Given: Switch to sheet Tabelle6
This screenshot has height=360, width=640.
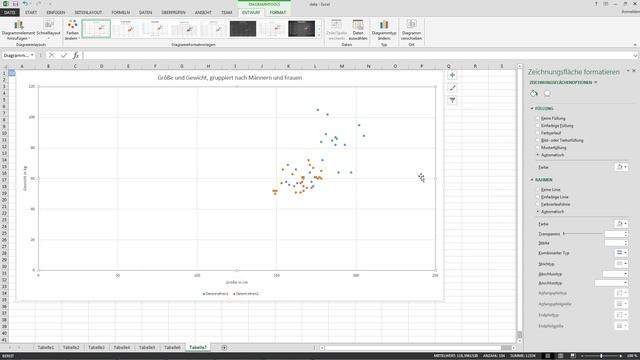Looking at the screenshot, I should click(172, 347).
